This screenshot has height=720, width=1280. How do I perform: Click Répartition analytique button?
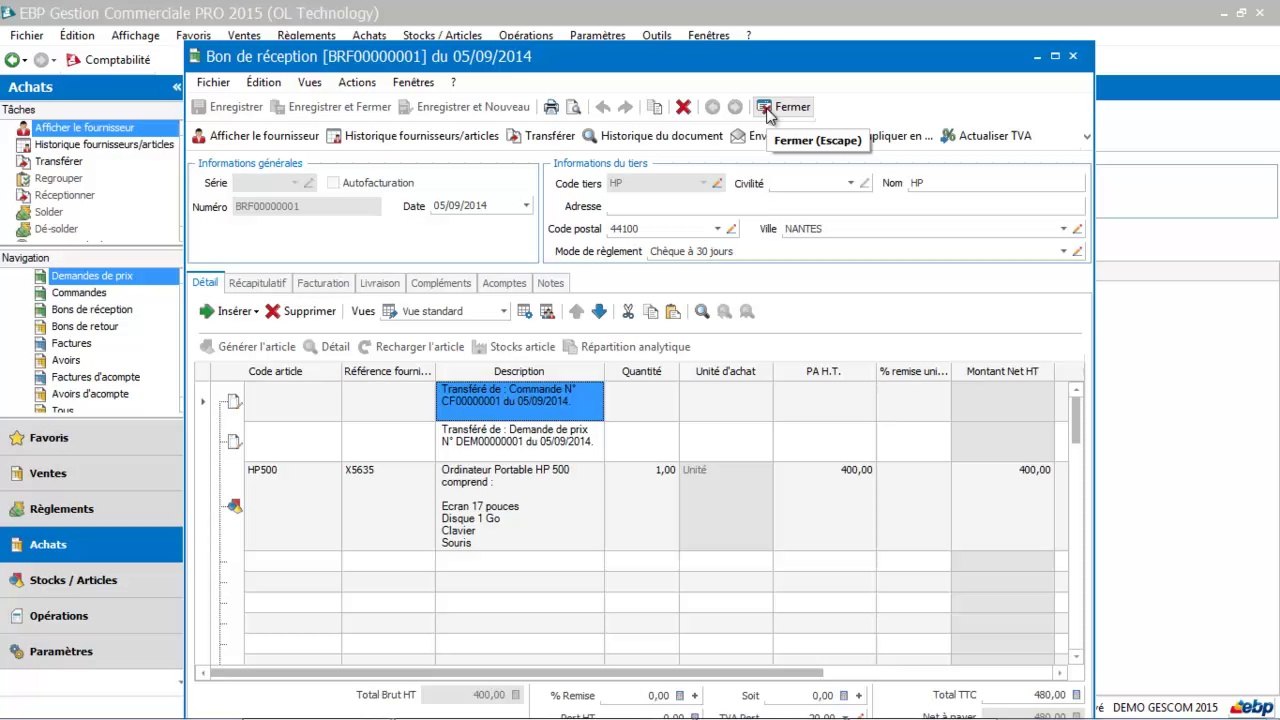coord(627,347)
